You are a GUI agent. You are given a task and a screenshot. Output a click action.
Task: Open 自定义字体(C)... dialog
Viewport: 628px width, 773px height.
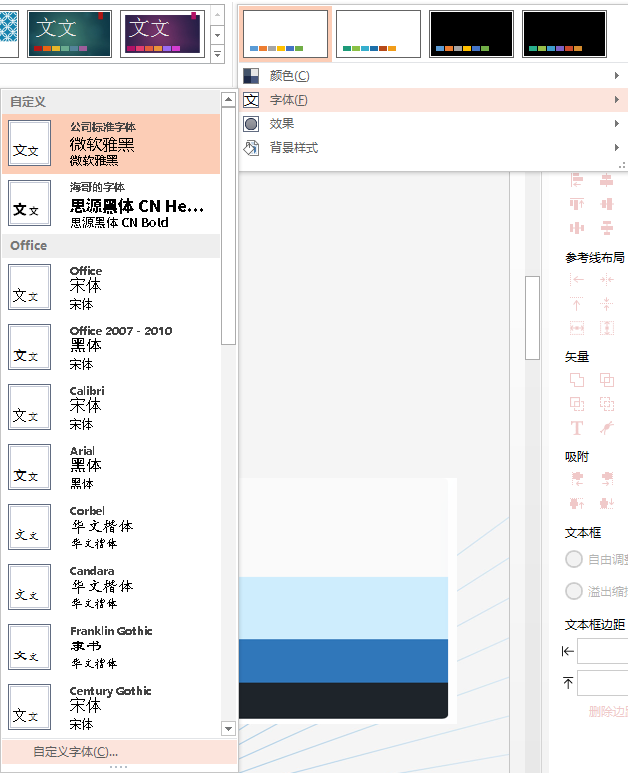(119, 752)
